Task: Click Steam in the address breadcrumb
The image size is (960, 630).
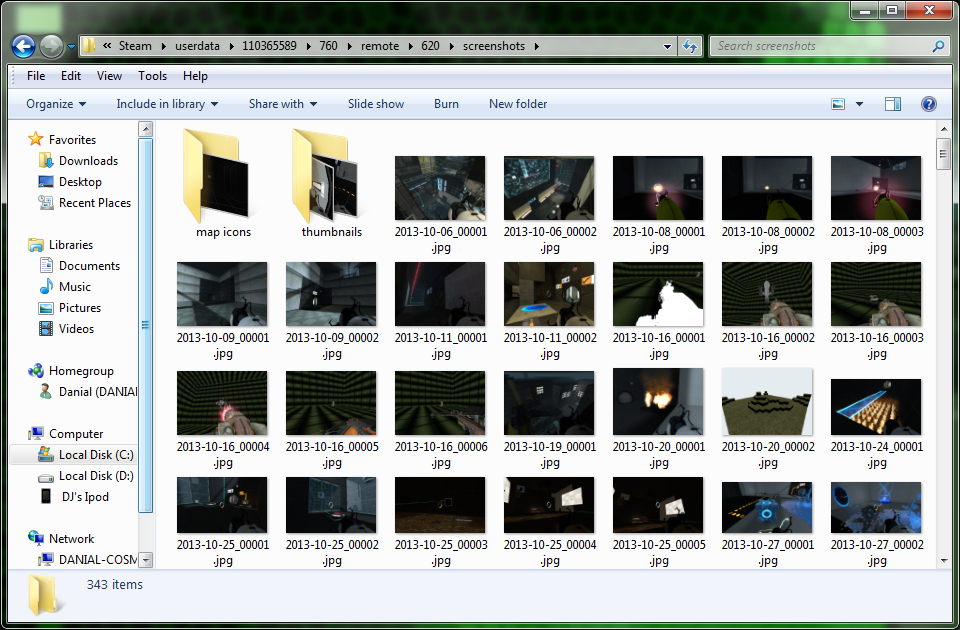Action: pyautogui.click(x=135, y=46)
